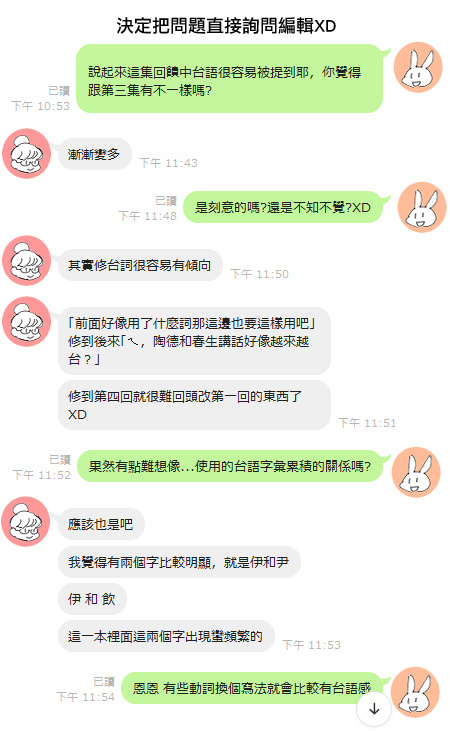Click pink avatar beside 應該也是吧
Screen dimensions: 450x731
[27, 521]
